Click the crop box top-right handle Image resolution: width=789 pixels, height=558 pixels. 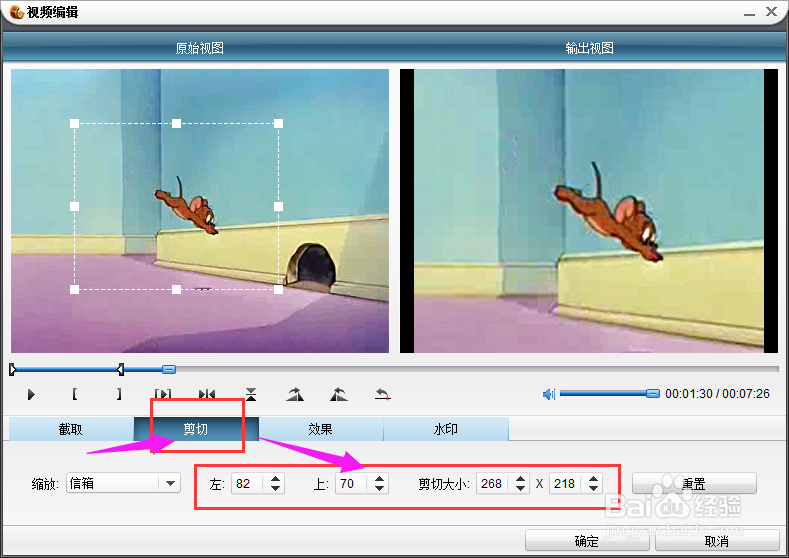tap(278, 123)
